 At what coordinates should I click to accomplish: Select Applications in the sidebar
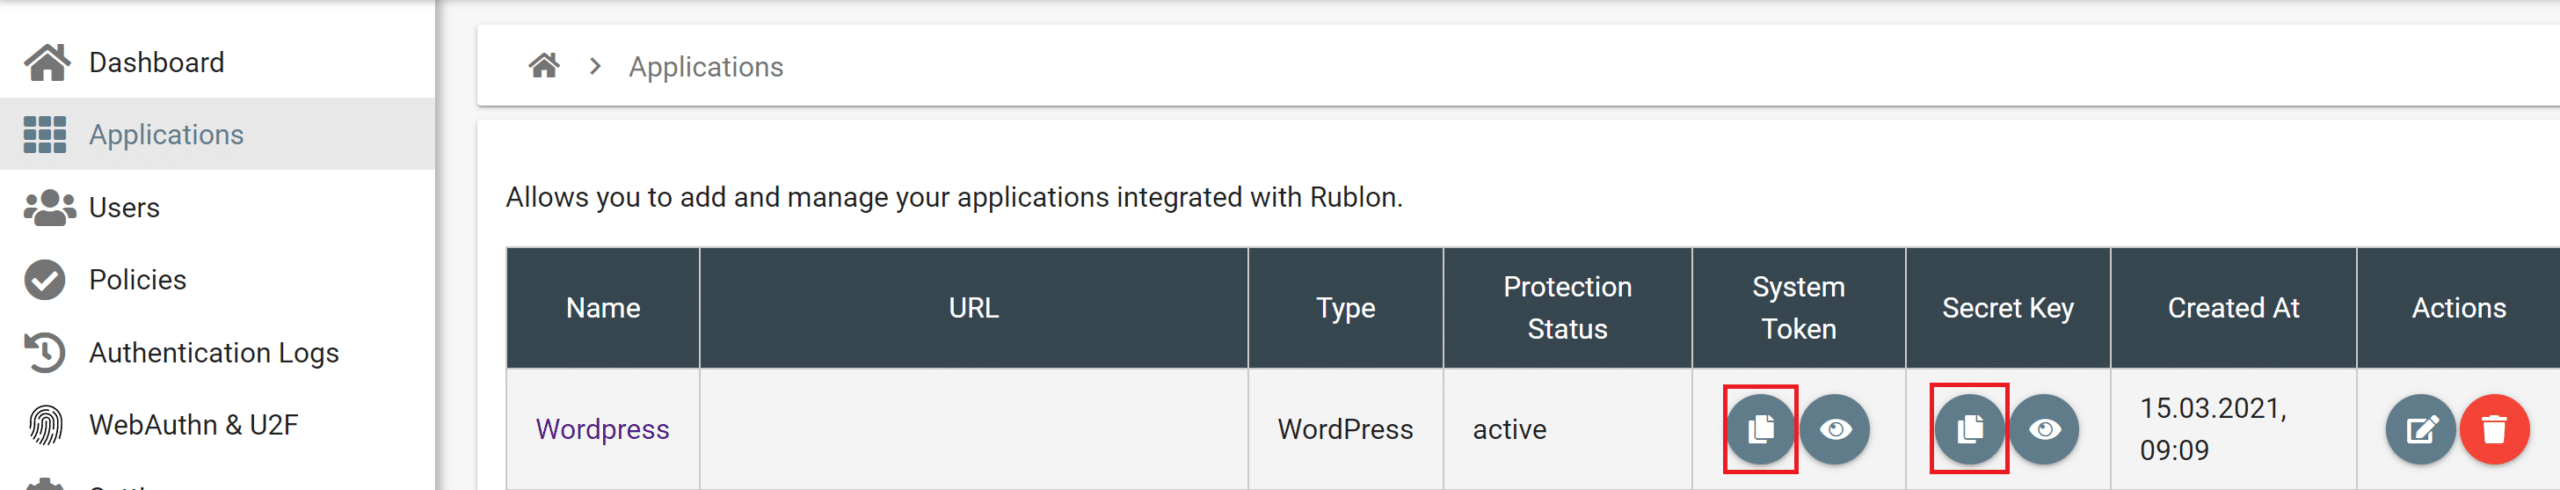166,134
